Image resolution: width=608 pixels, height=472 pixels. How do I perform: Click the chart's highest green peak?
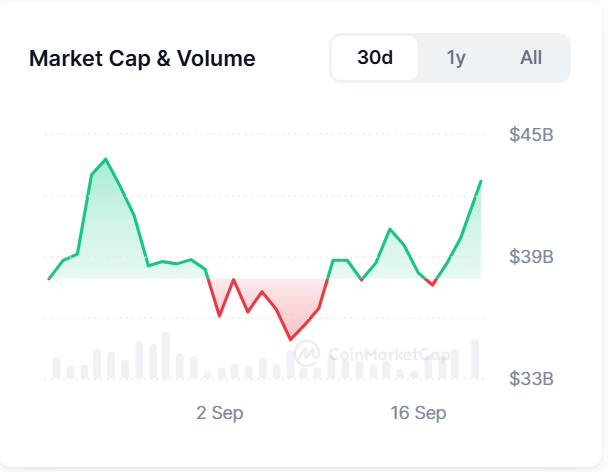coord(106,159)
